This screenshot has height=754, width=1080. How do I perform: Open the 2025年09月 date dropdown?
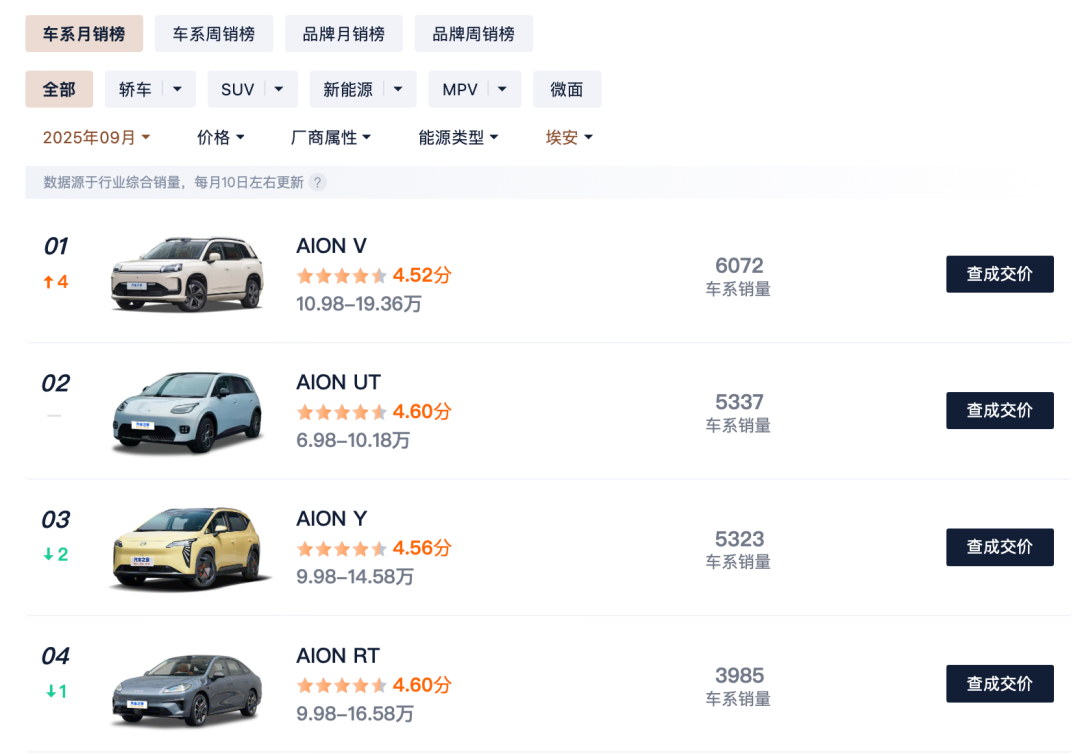(x=96, y=138)
